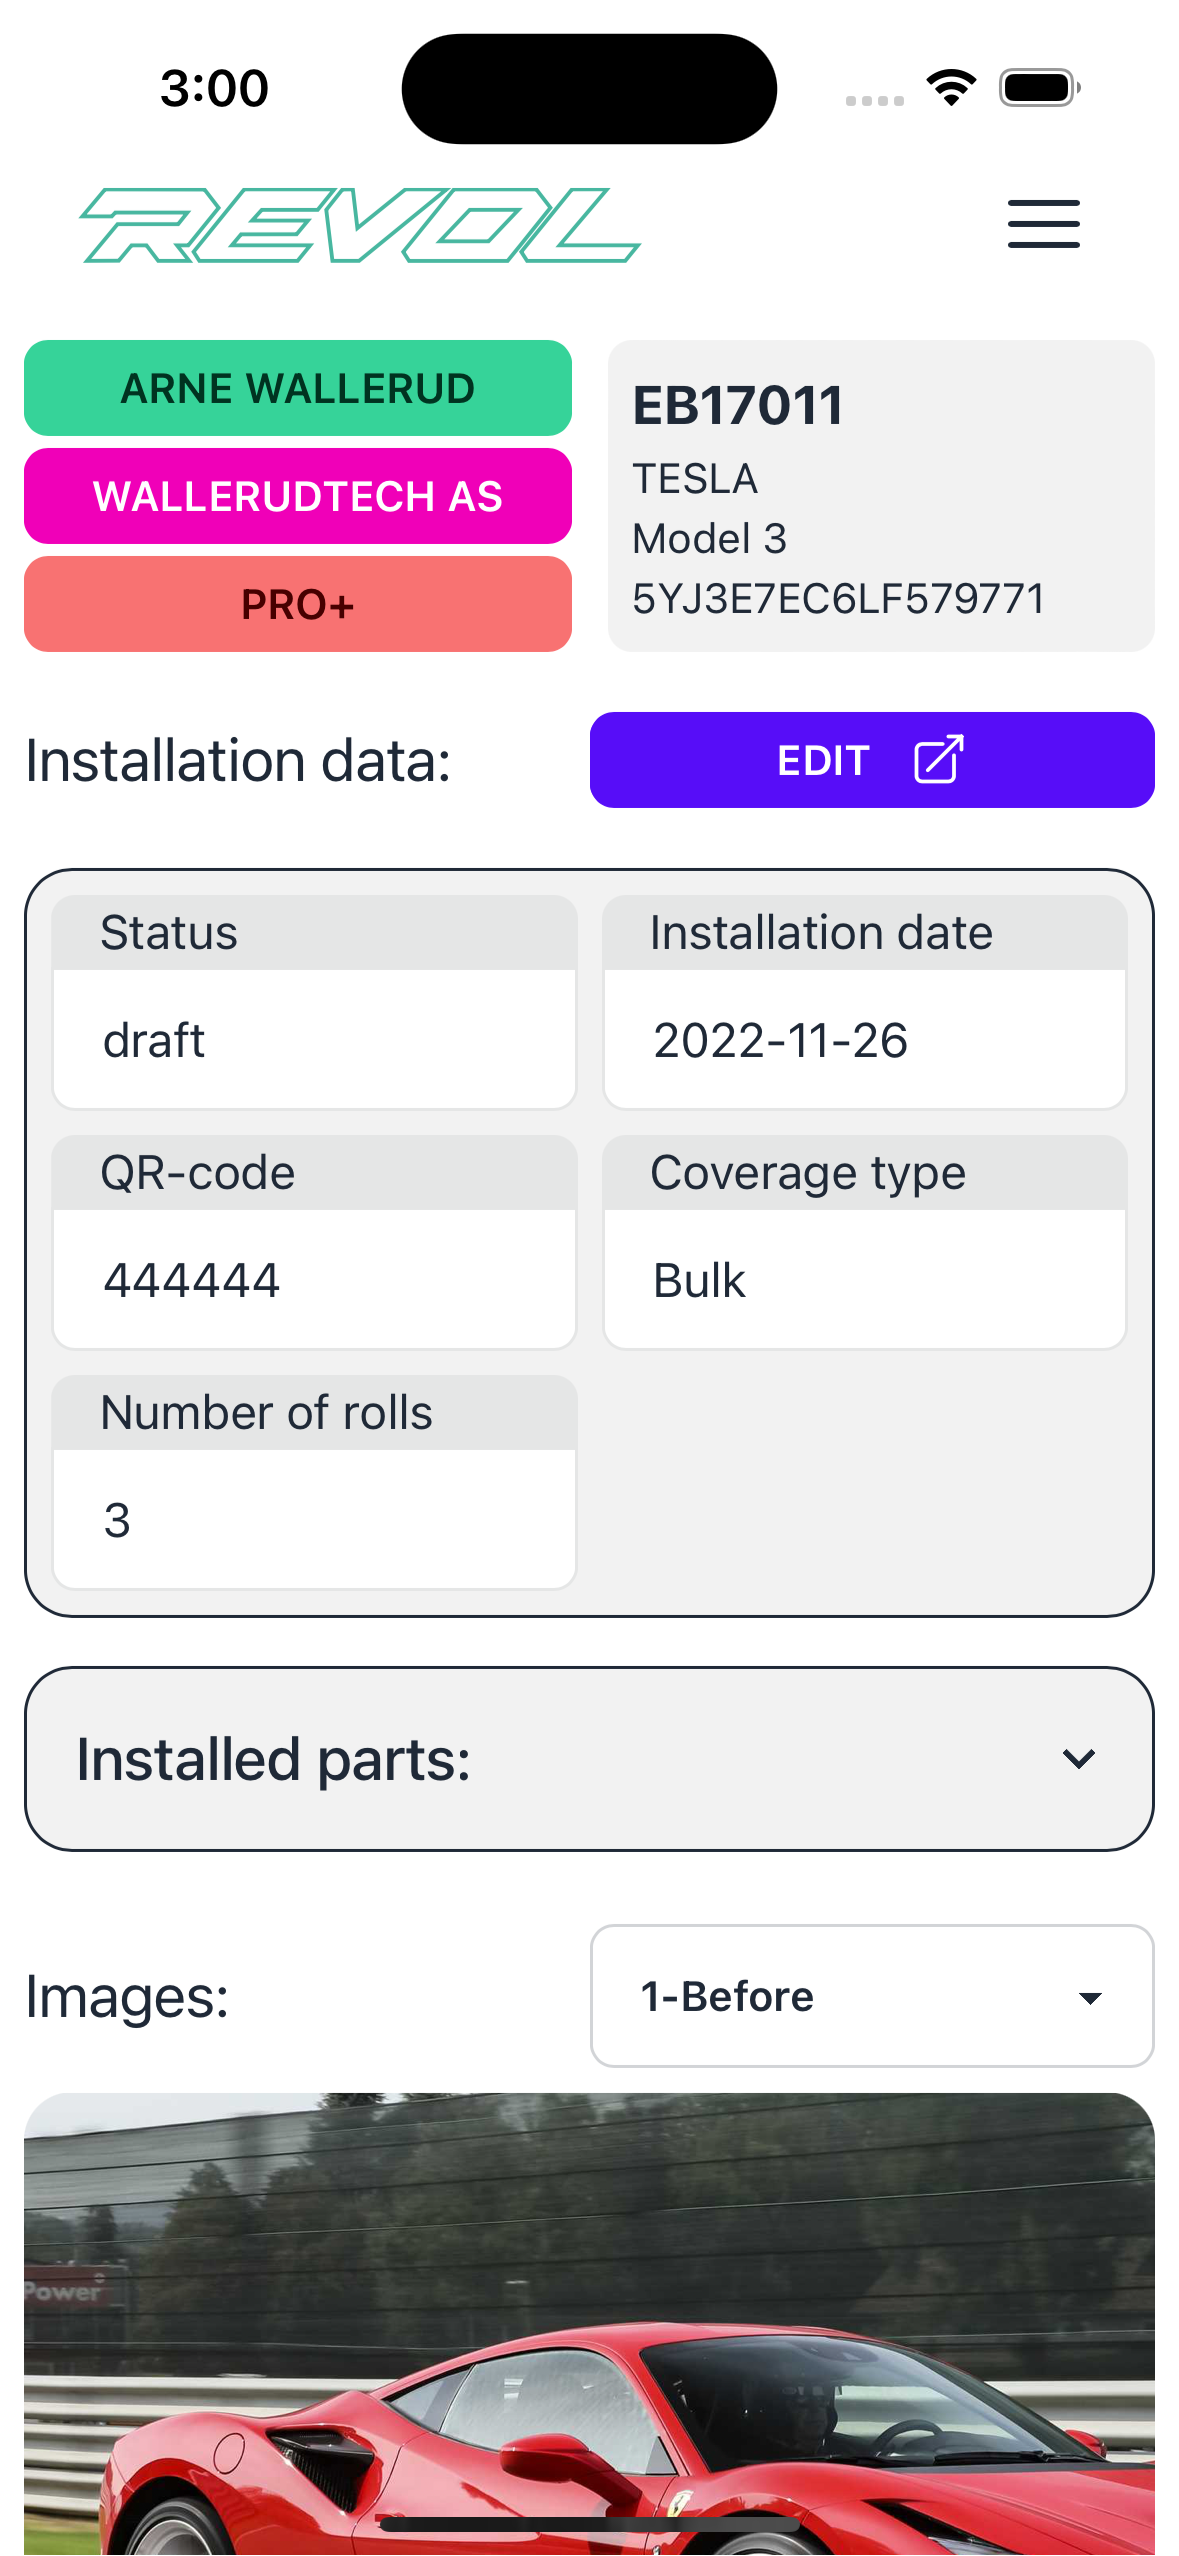The width and height of the screenshot is (1179, 2556).
Task: Click the external-link icon in the EDIT button
Action: pos(938,760)
